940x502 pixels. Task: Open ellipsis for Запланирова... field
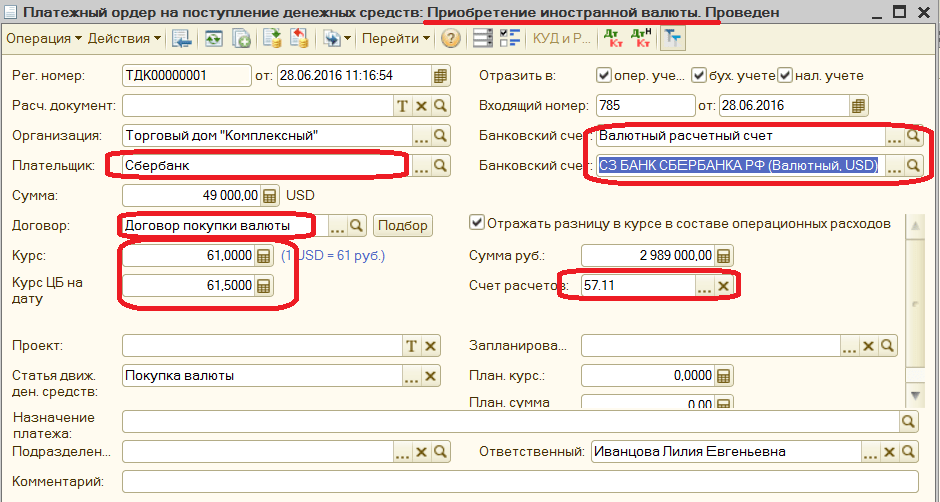coord(849,345)
